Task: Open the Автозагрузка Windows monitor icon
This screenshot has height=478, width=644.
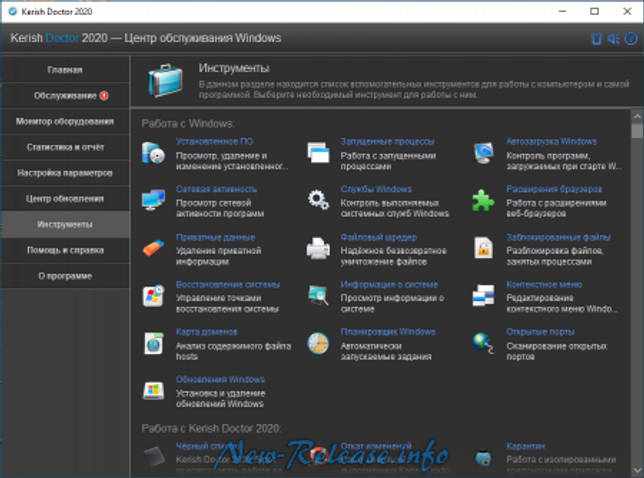Action: pos(483,153)
